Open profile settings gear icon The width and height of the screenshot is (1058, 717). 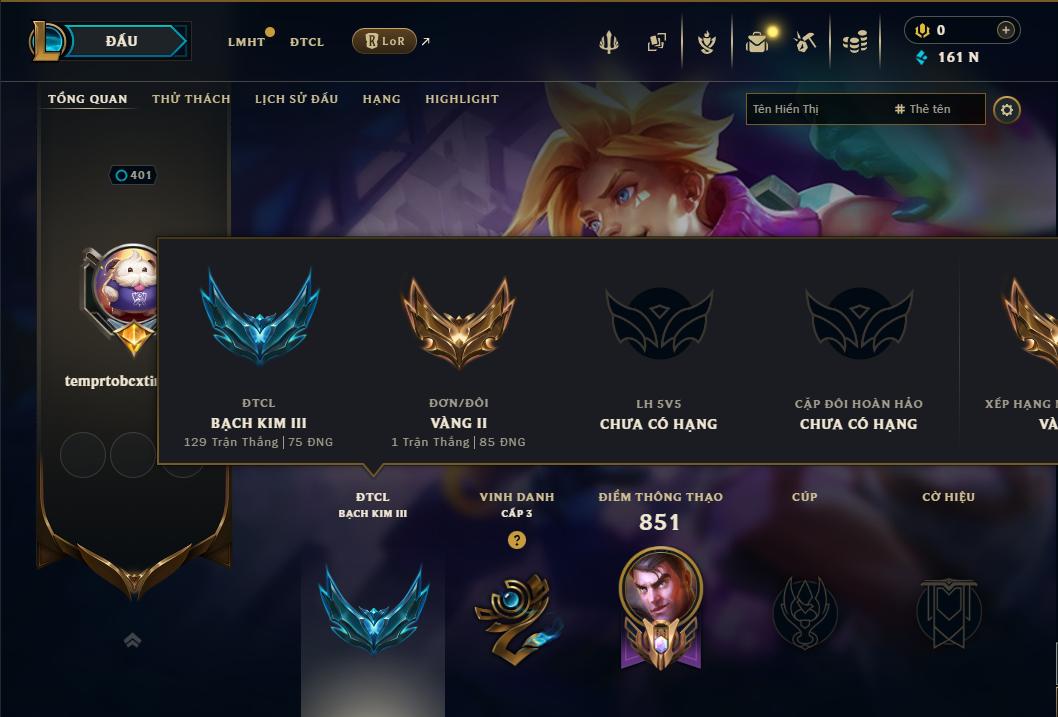pyautogui.click(x=1007, y=110)
